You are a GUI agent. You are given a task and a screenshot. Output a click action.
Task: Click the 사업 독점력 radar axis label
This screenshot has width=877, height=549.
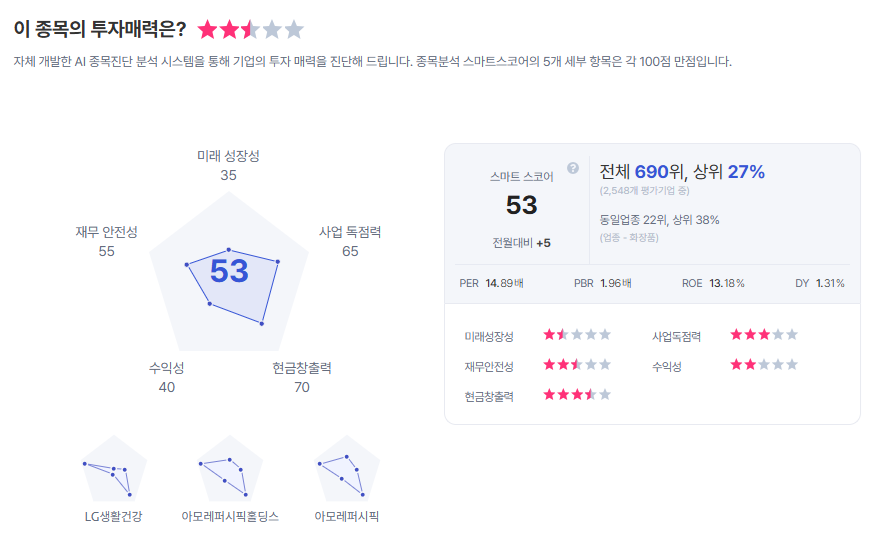[x=350, y=232]
